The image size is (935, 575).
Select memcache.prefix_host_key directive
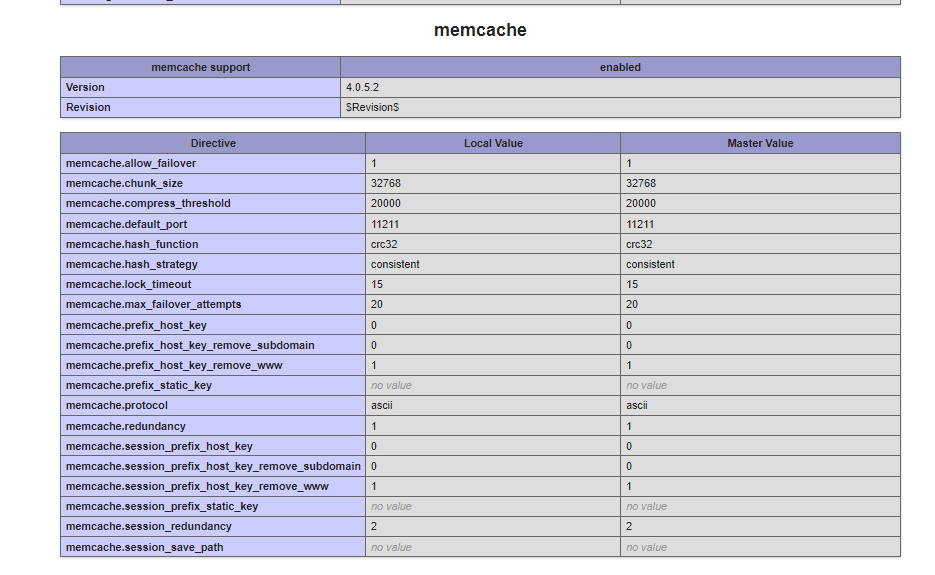click(136, 326)
